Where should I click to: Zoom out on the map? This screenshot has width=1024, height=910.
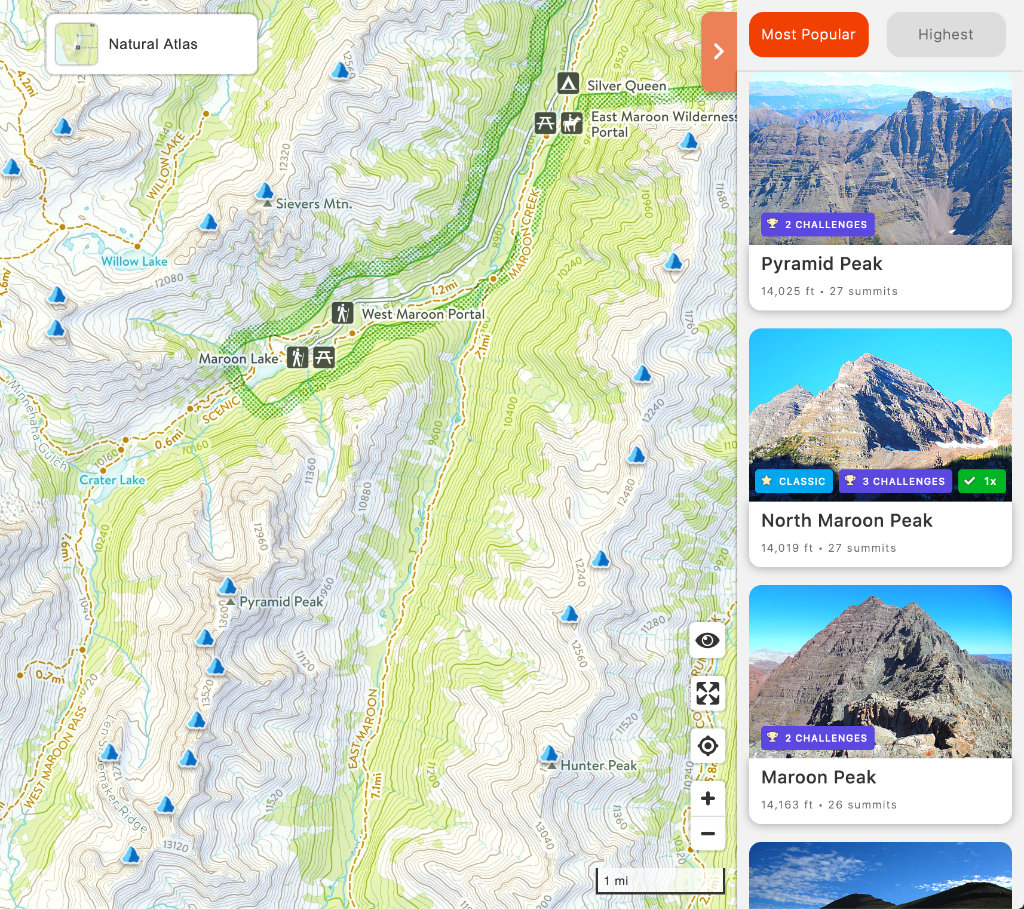pos(707,834)
